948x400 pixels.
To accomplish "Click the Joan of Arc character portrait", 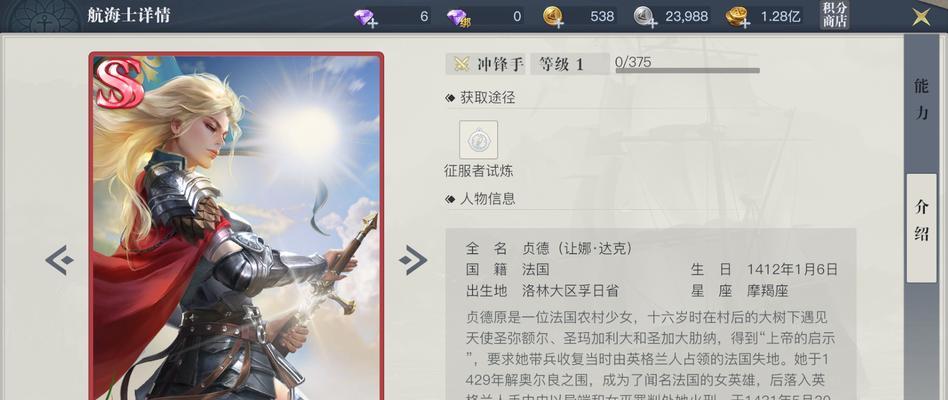I will [x=236, y=227].
